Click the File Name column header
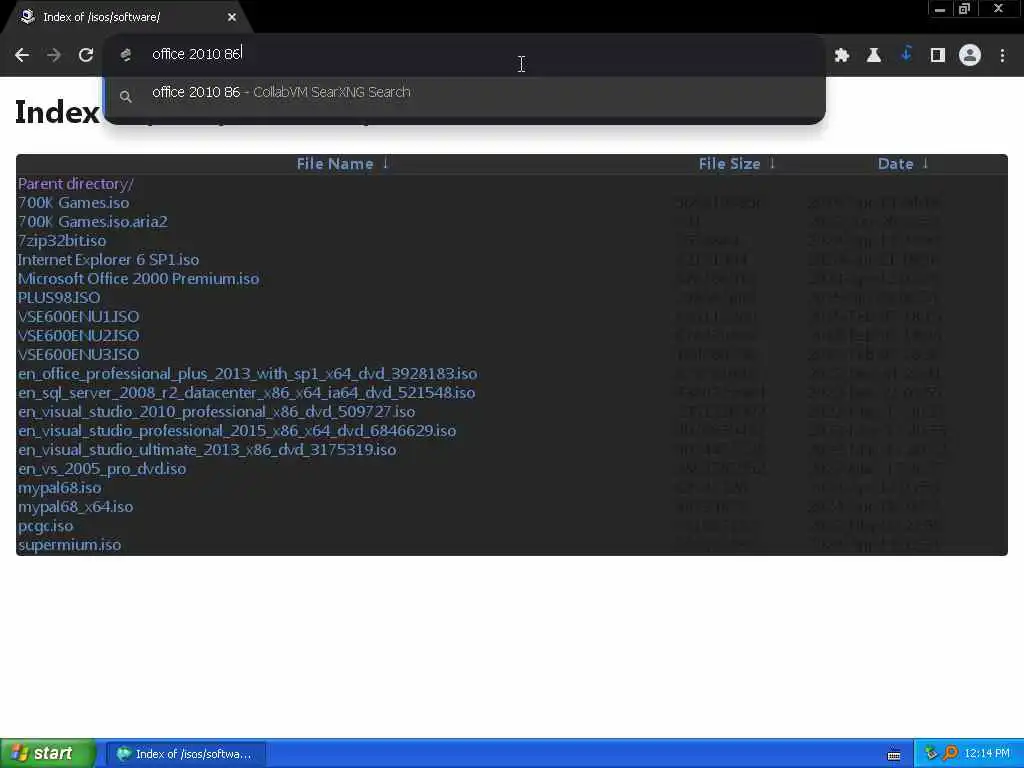Viewport: 1024px width, 768px height. click(x=335, y=164)
